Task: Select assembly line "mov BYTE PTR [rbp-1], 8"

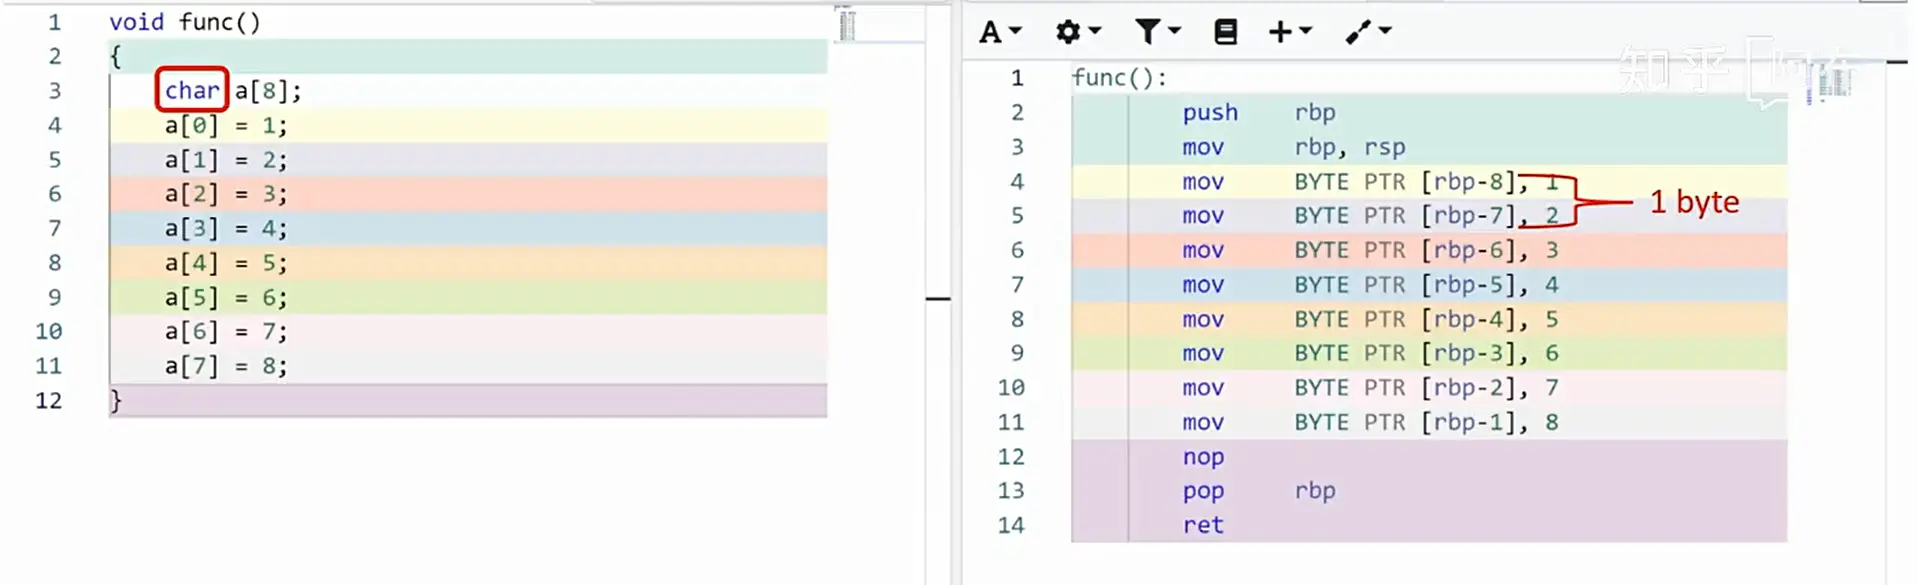Action: 1429,422
